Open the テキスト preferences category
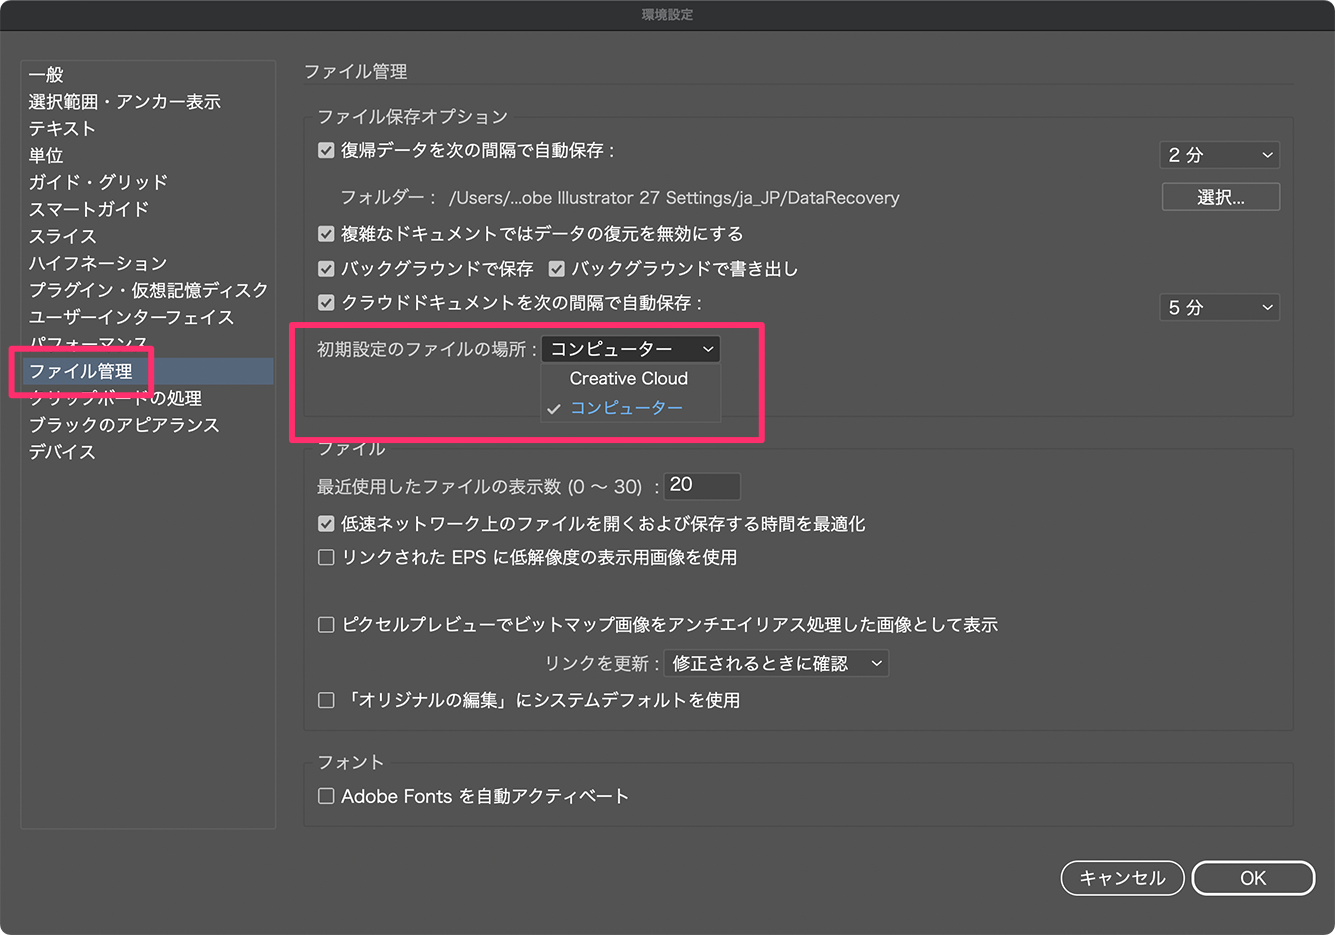1335x935 pixels. click(61, 128)
